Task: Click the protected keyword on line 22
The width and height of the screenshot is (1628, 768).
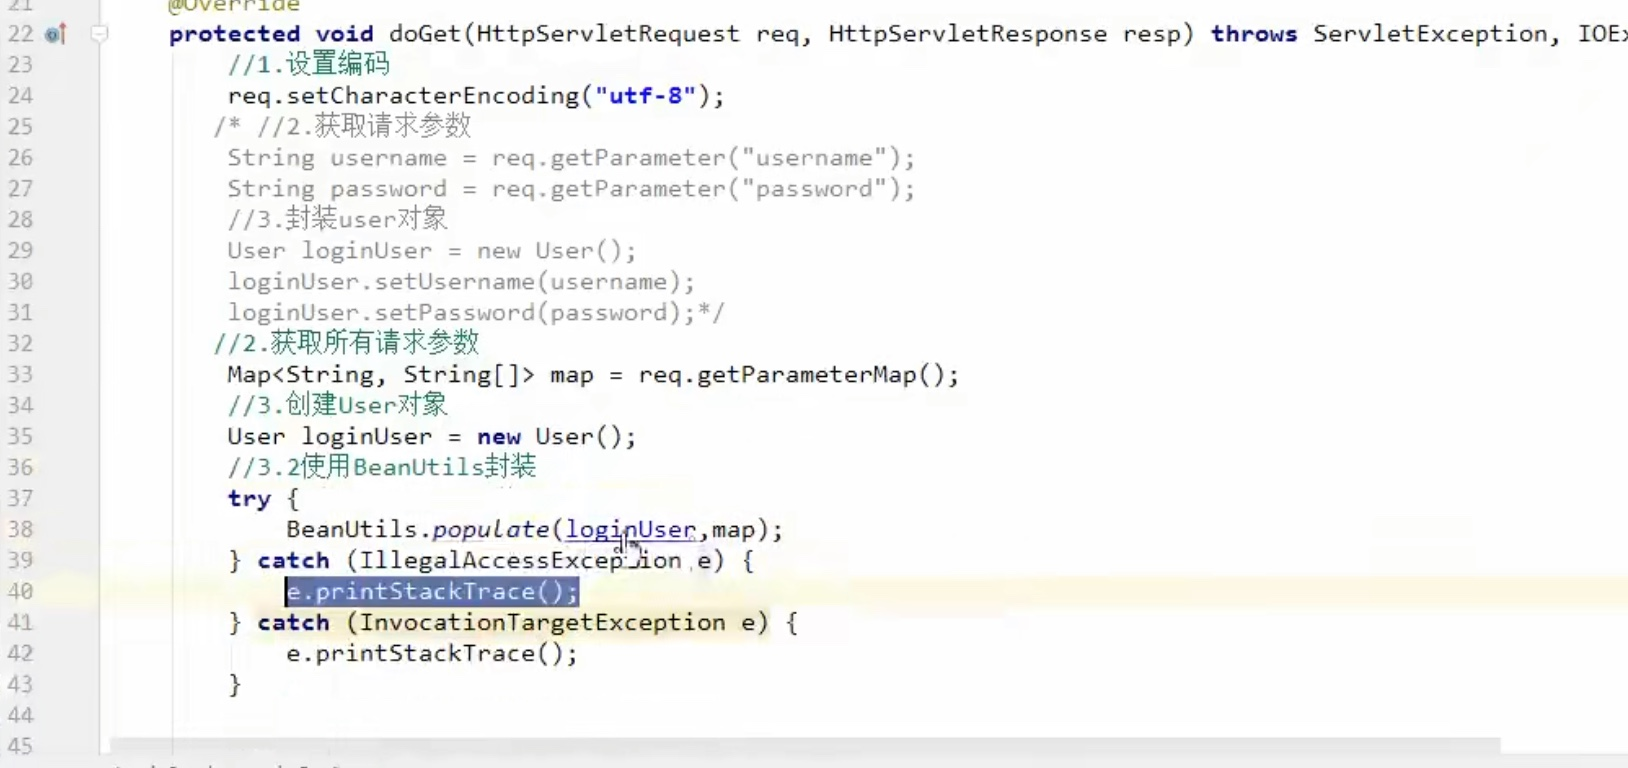Action: (x=234, y=34)
